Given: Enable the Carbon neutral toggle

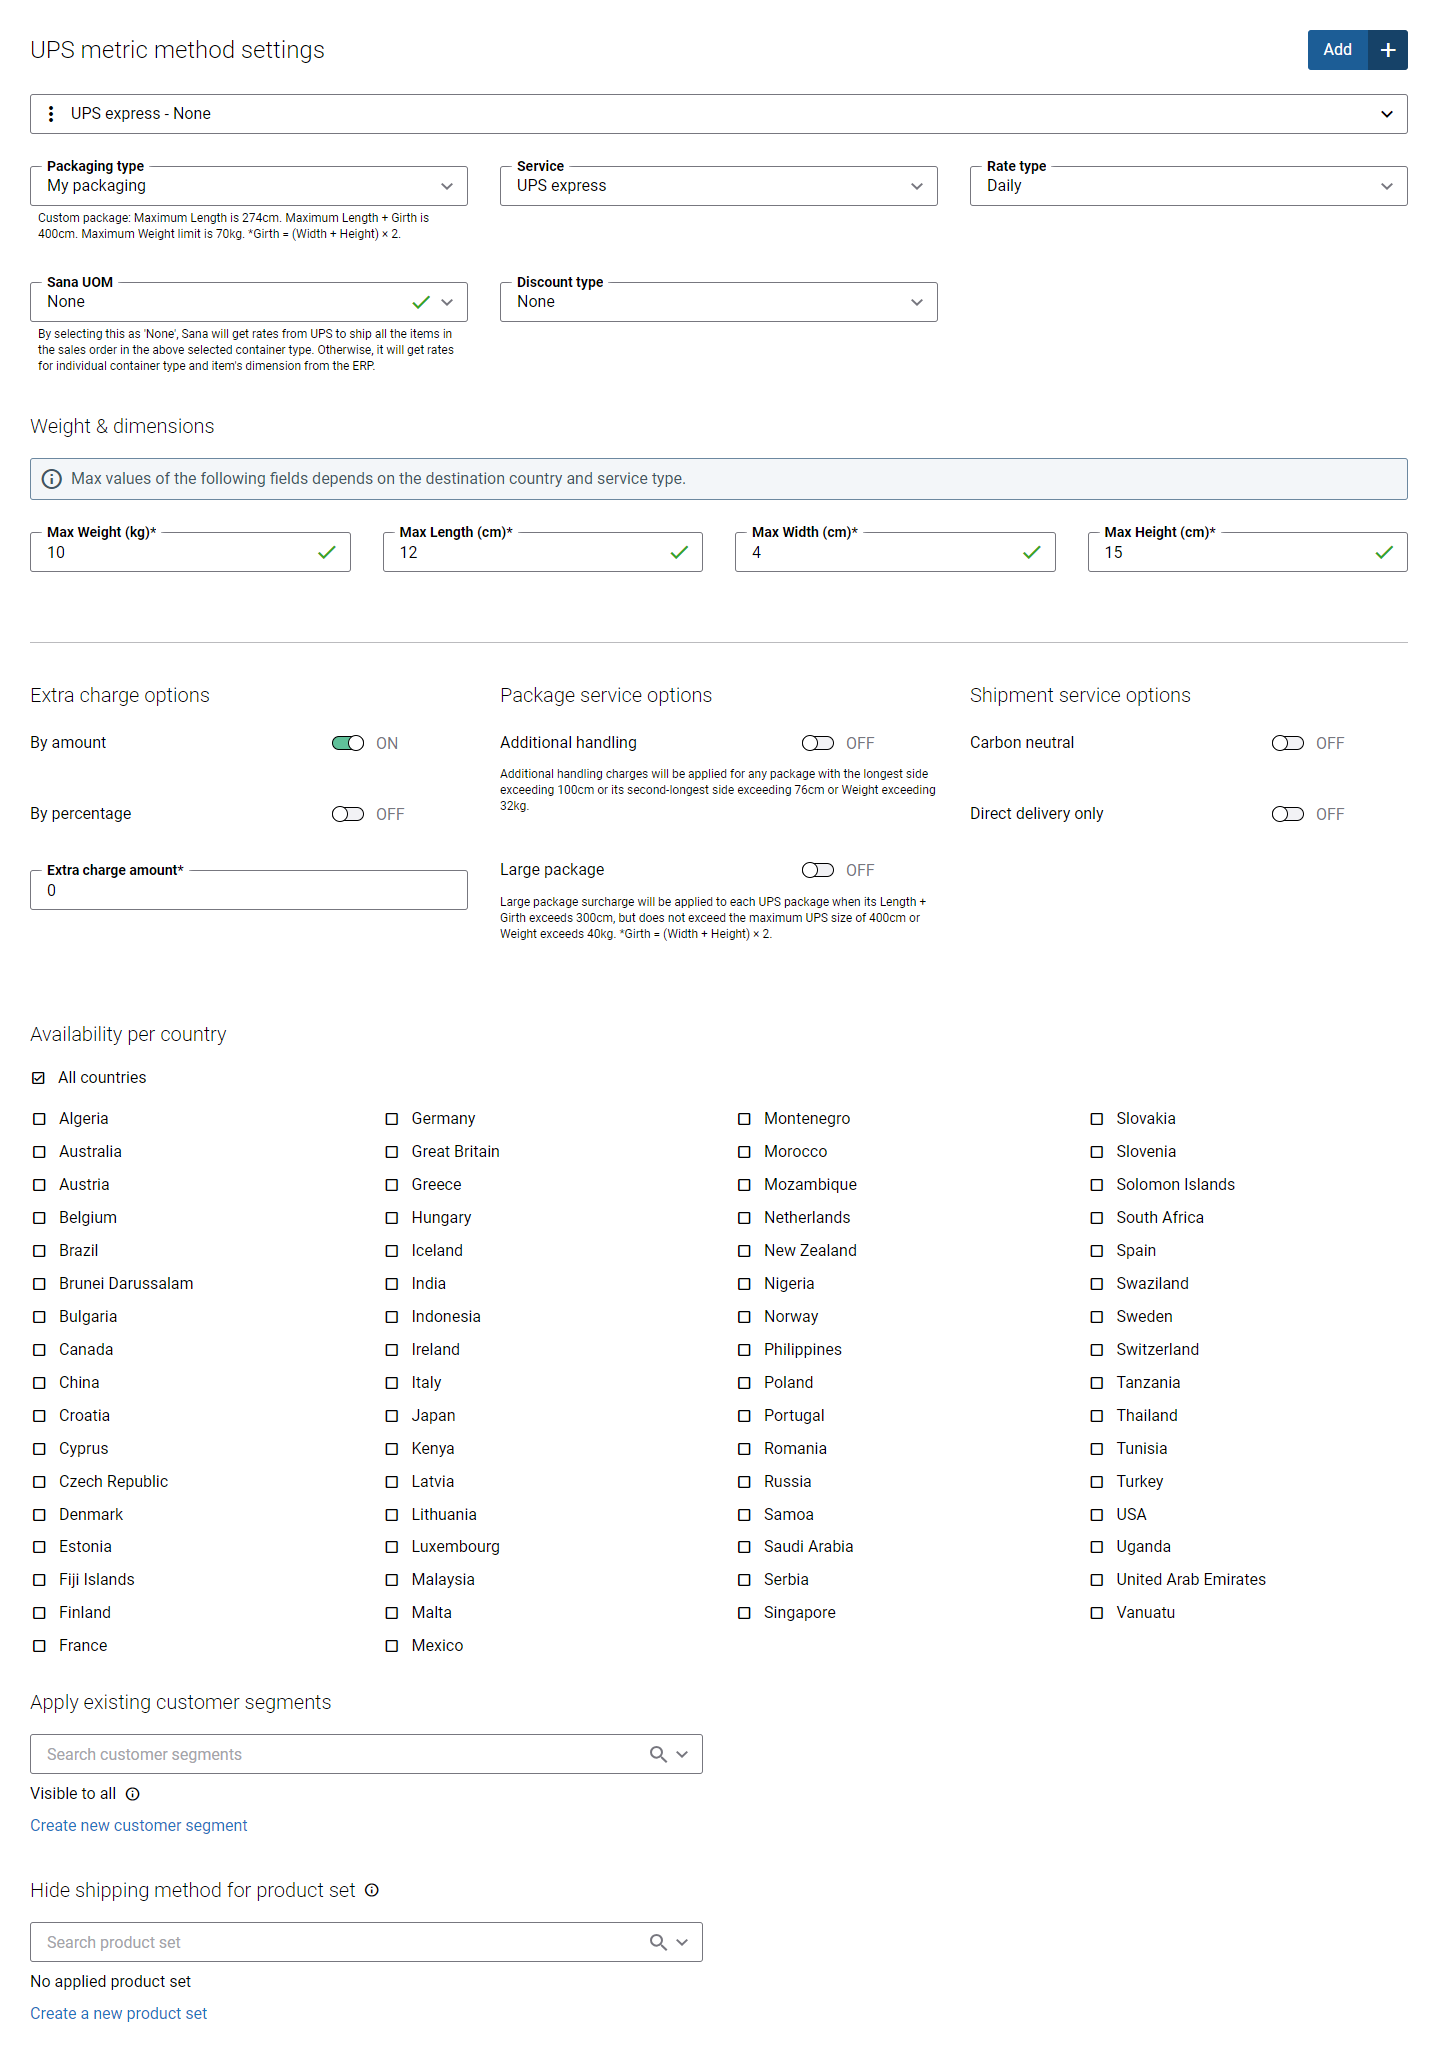Looking at the screenshot, I should (1288, 743).
